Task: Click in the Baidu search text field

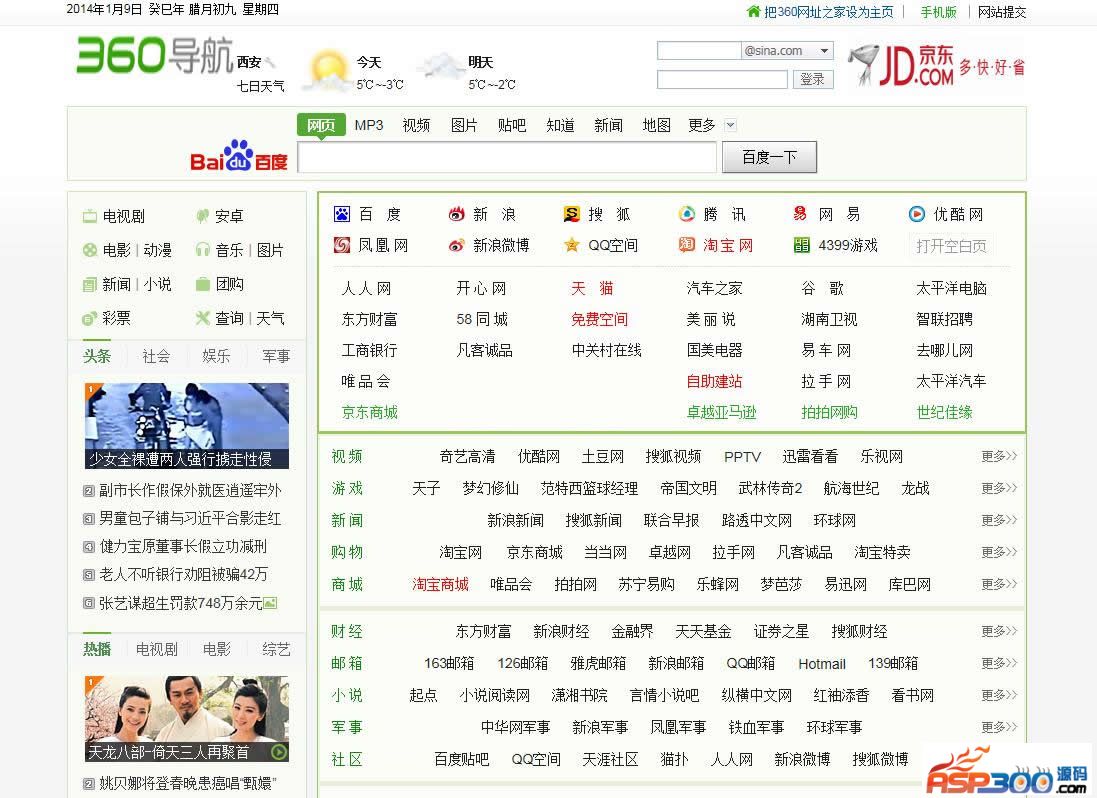Action: [507, 157]
